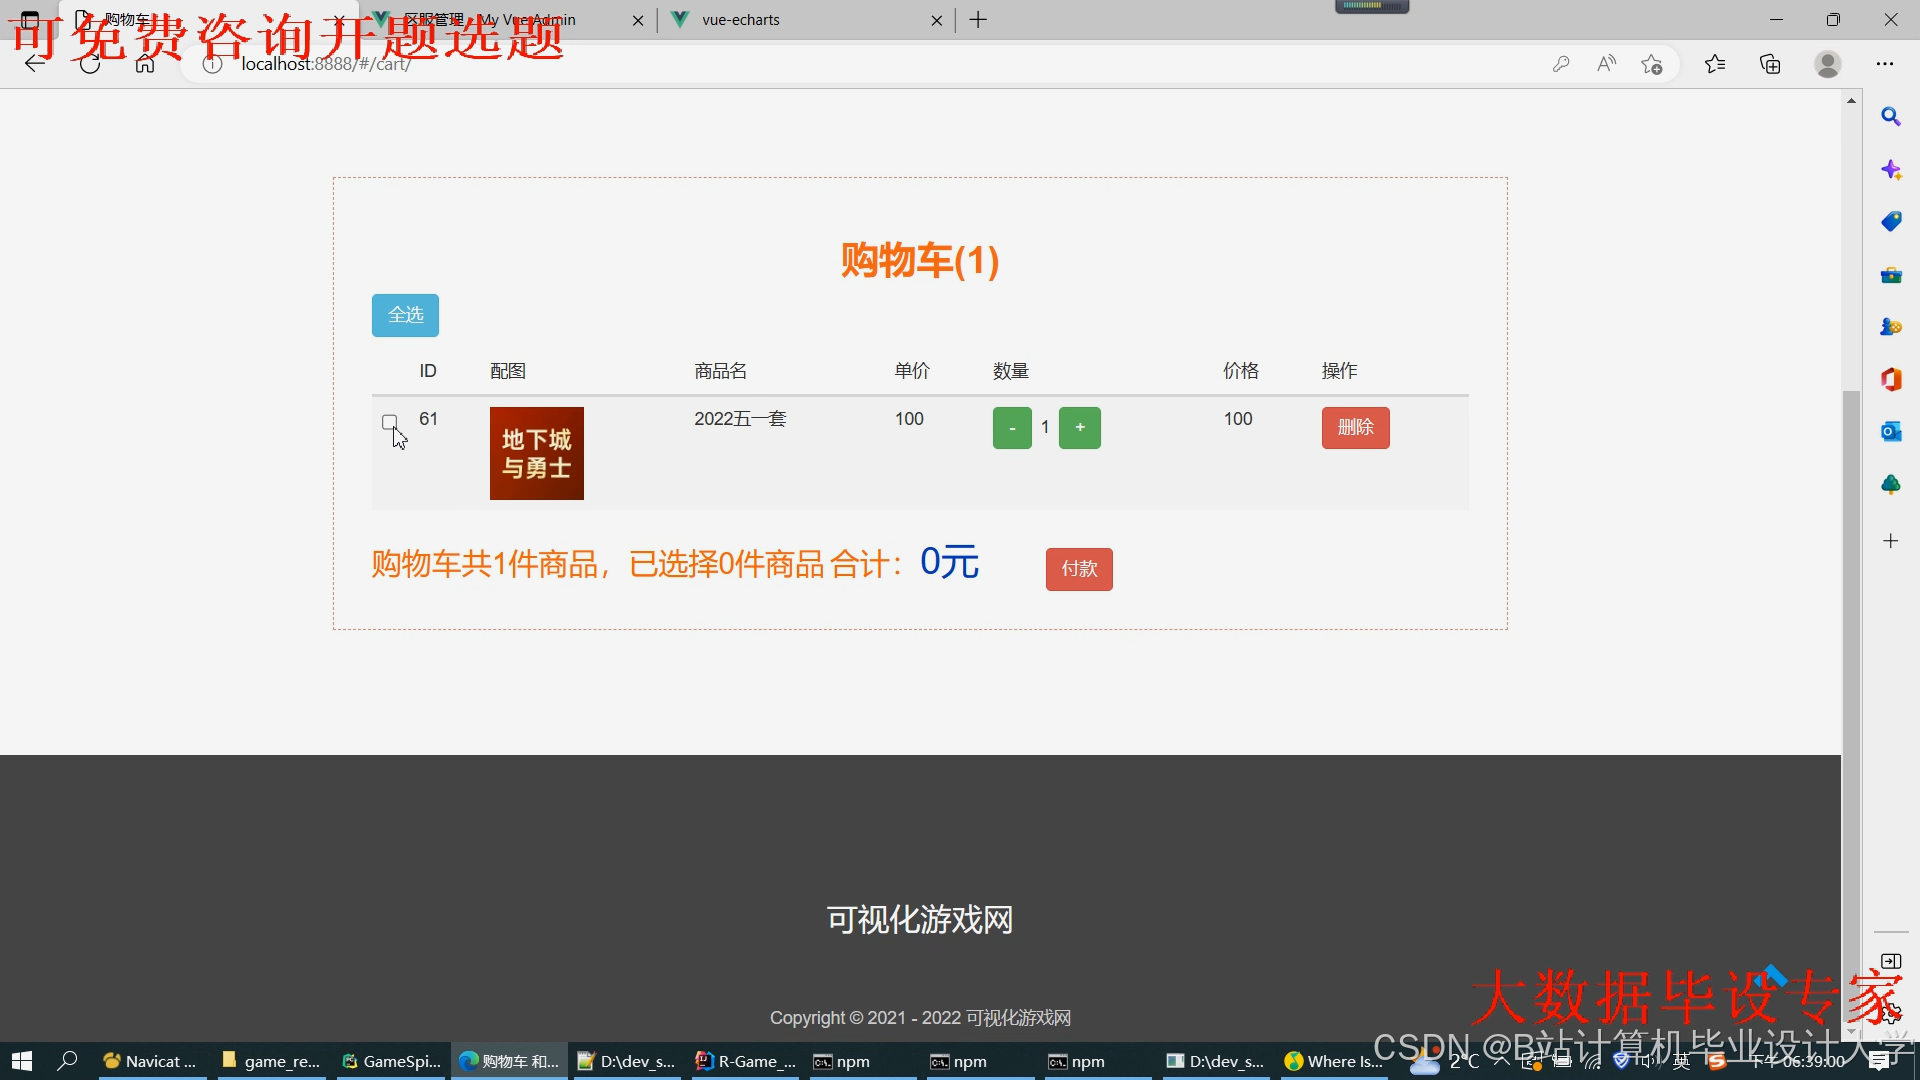
Task: Click the red 删除 delete button
Action: point(1355,428)
